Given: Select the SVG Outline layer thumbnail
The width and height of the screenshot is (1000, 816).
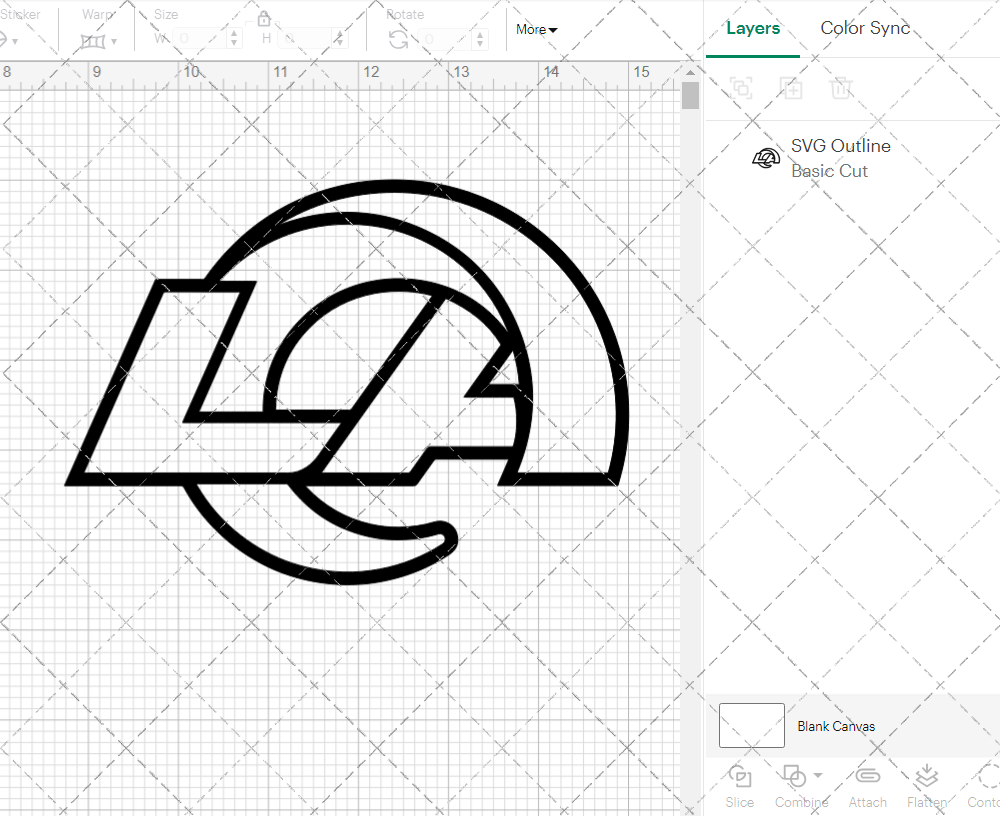Looking at the screenshot, I should pos(766,158).
